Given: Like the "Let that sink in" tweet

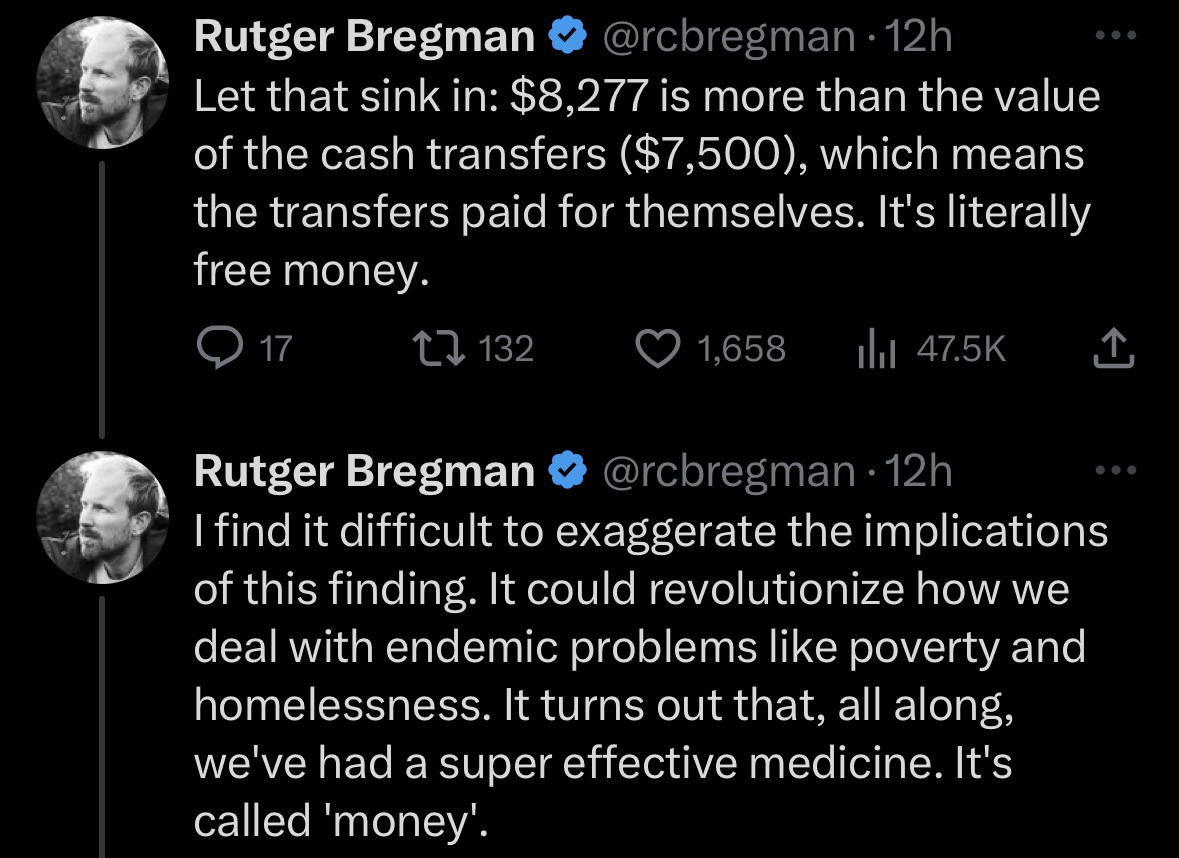Looking at the screenshot, I should [x=659, y=348].
